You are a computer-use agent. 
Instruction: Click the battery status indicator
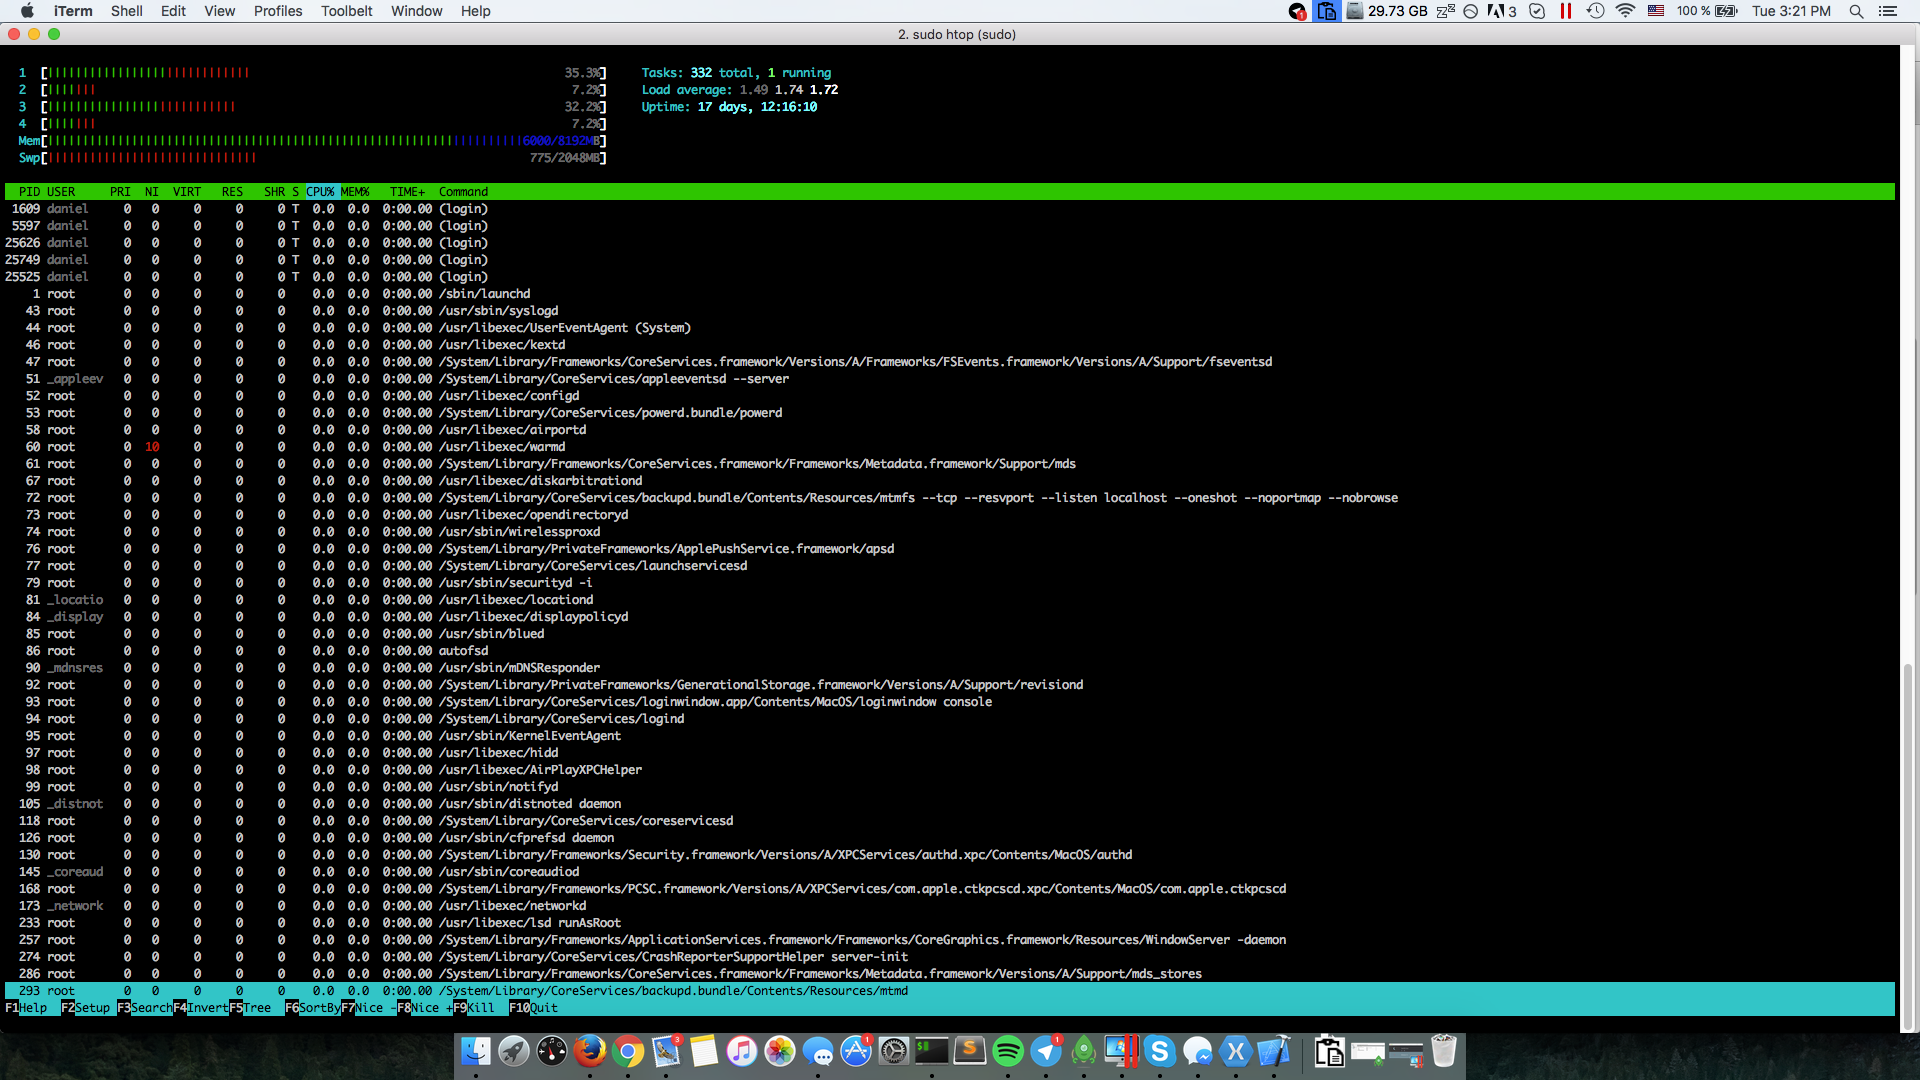click(x=1707, y=11)
